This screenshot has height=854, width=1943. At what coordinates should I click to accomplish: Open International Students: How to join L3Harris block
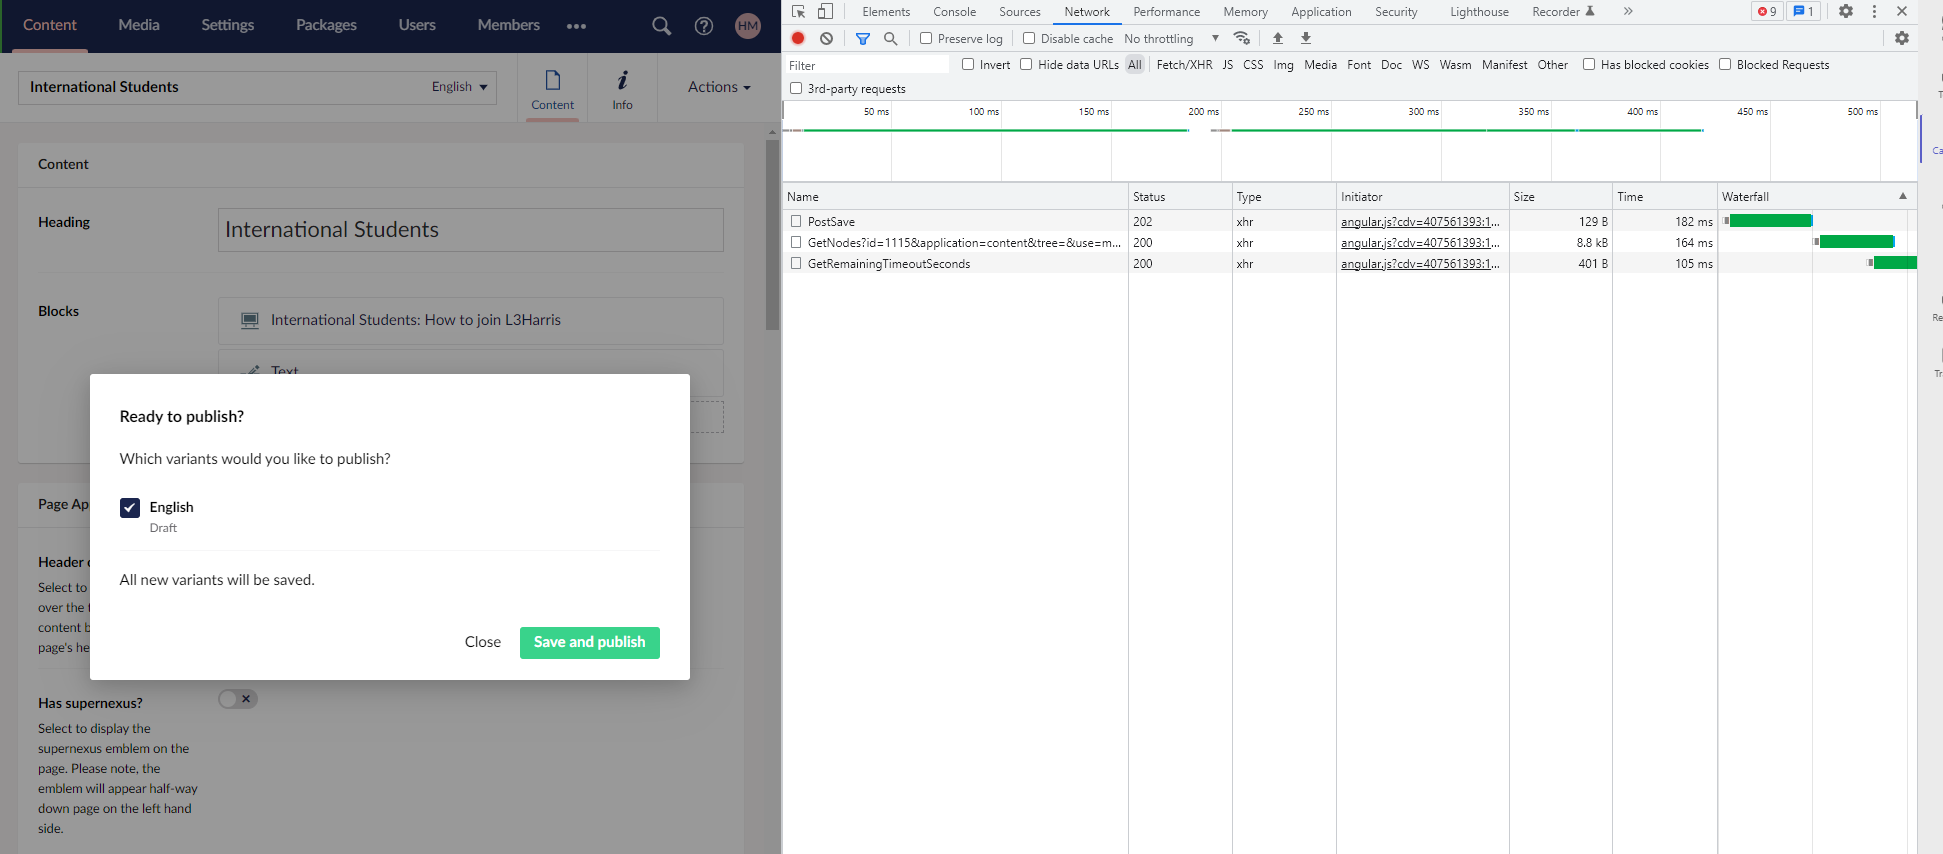(x=471, y=320)
